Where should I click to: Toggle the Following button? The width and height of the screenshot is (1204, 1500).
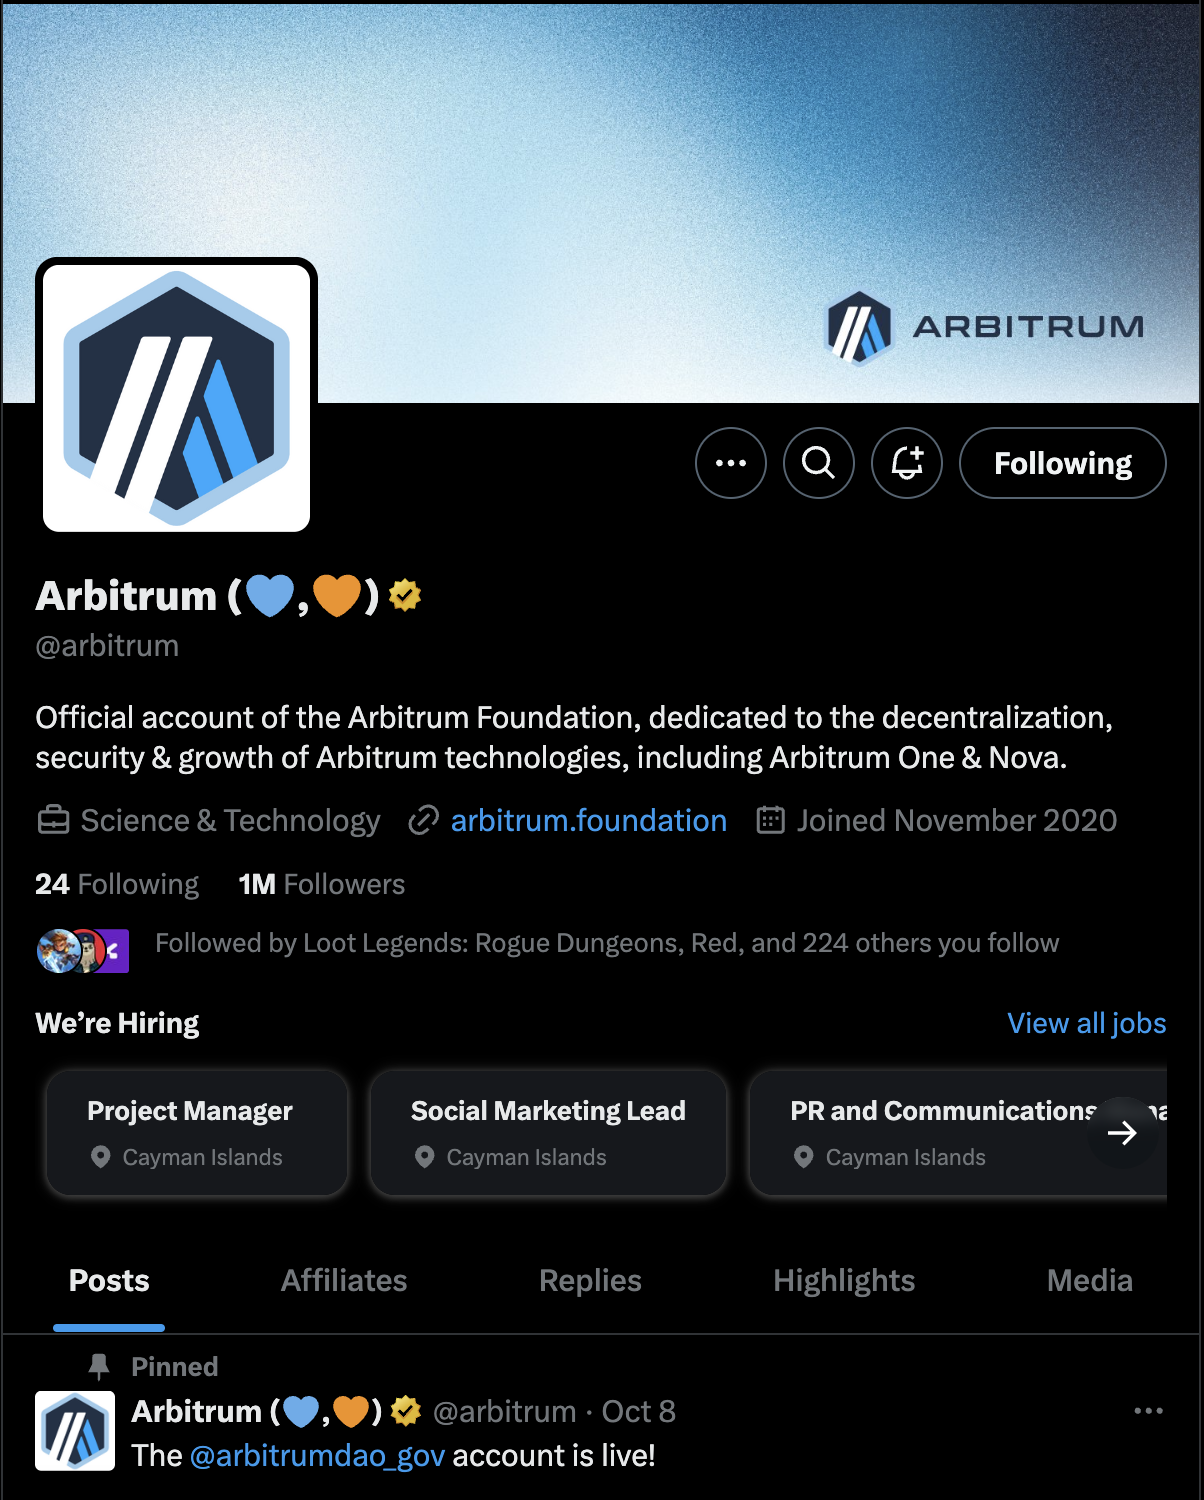(x=1063, y=463)
